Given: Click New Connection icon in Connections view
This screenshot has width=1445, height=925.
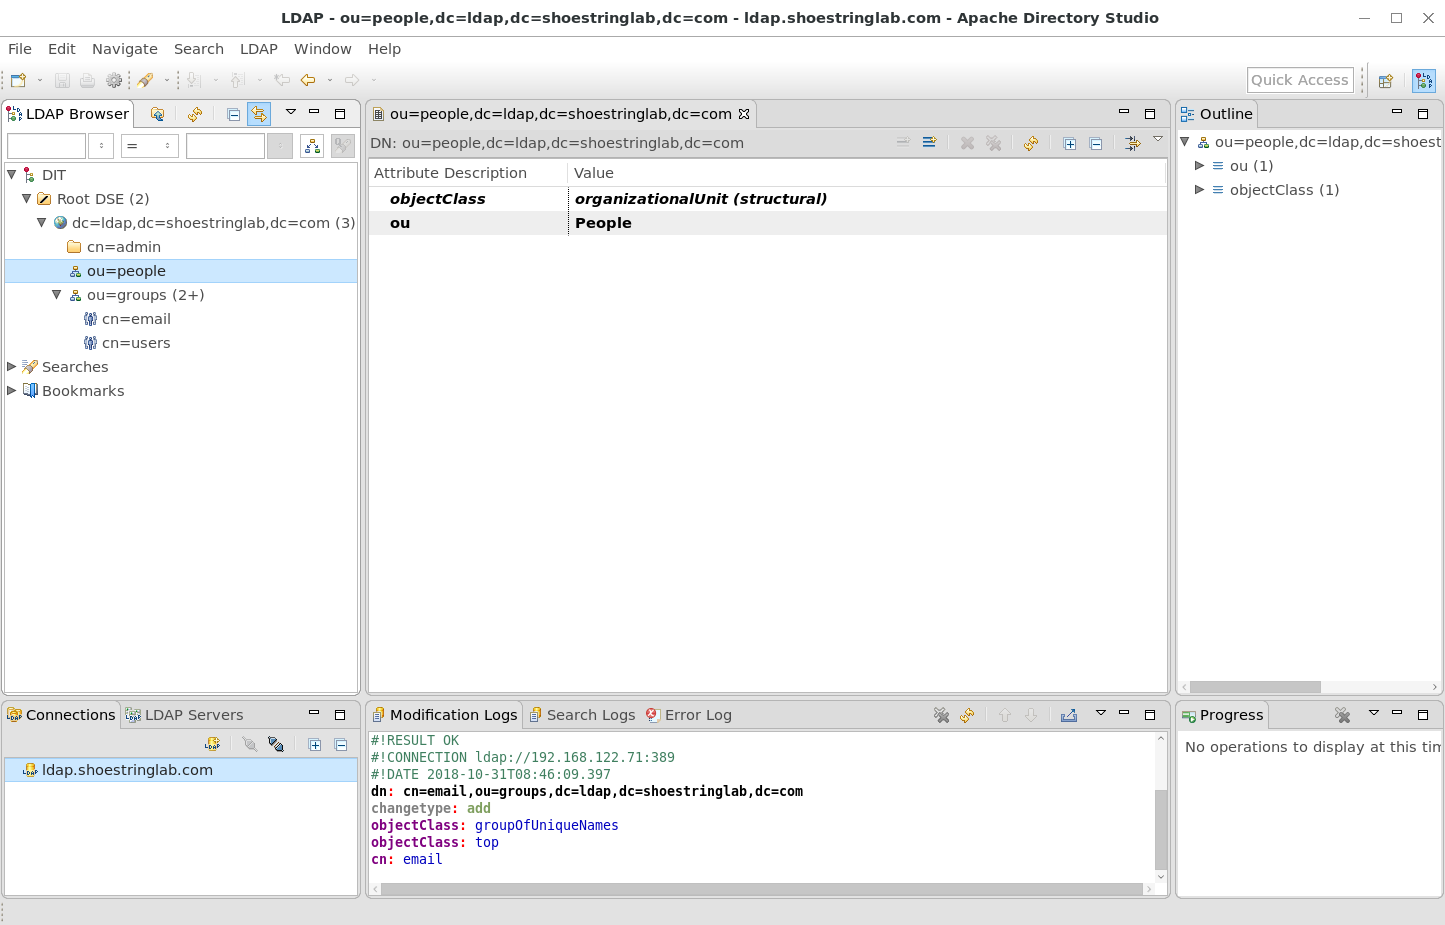Looking at the screenshot, I should 213,744.
